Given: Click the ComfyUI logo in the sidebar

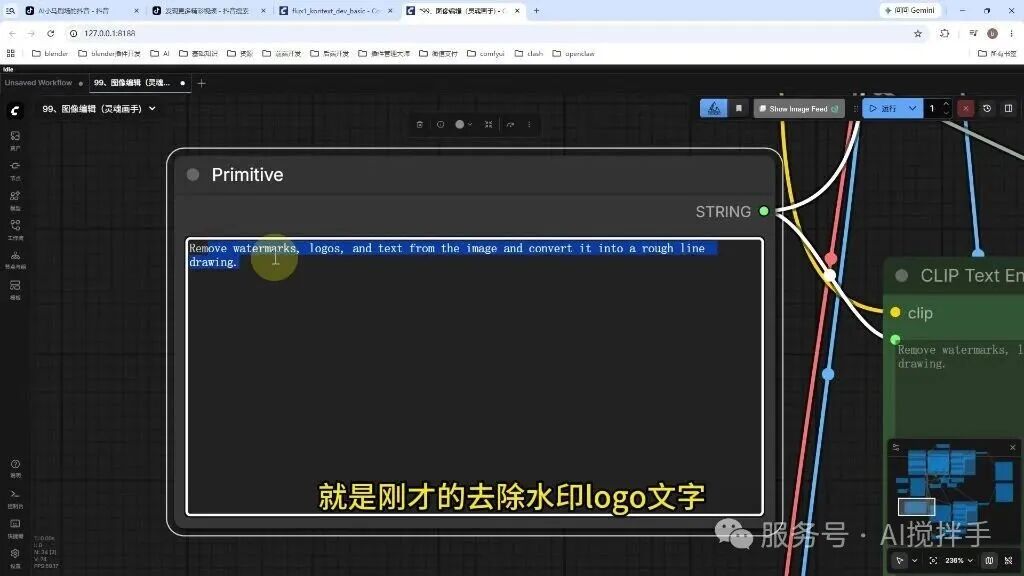Looking at the screenshot, I should coord(15,110).
